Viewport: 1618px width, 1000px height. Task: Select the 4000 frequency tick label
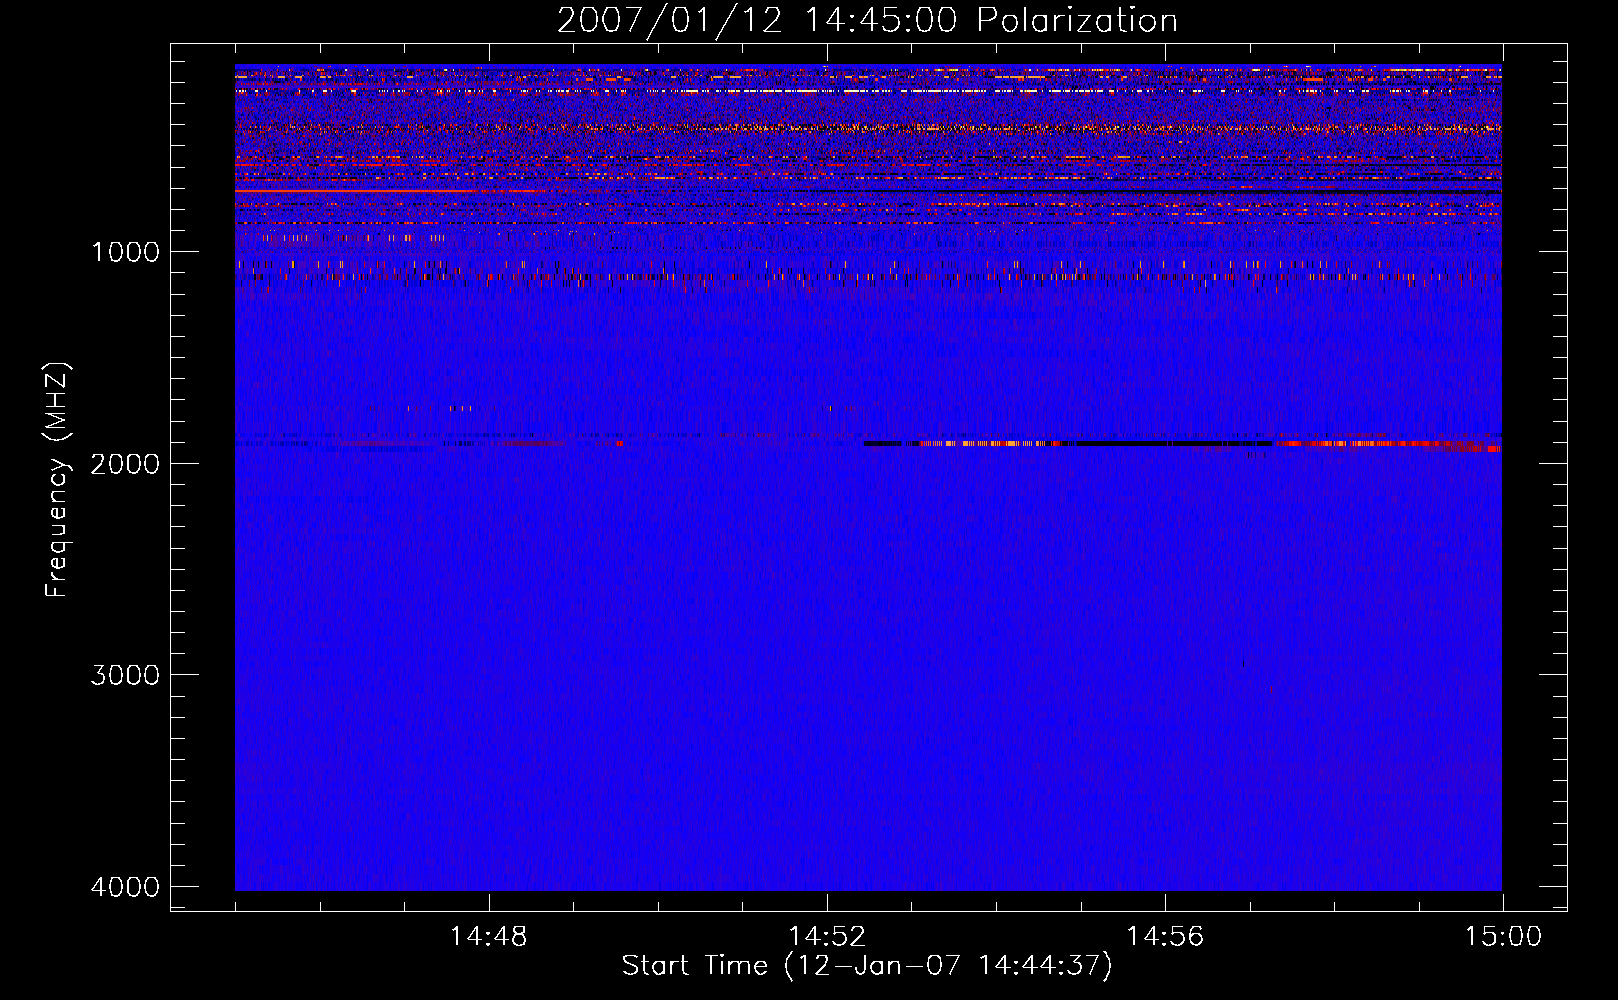[x=125, y=887]
